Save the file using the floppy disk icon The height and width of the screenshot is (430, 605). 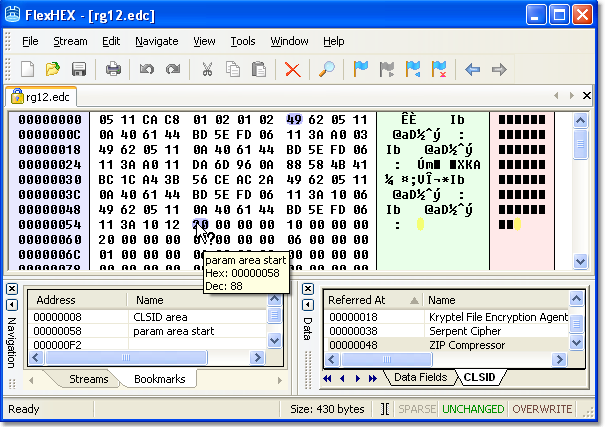pos(79,69)
